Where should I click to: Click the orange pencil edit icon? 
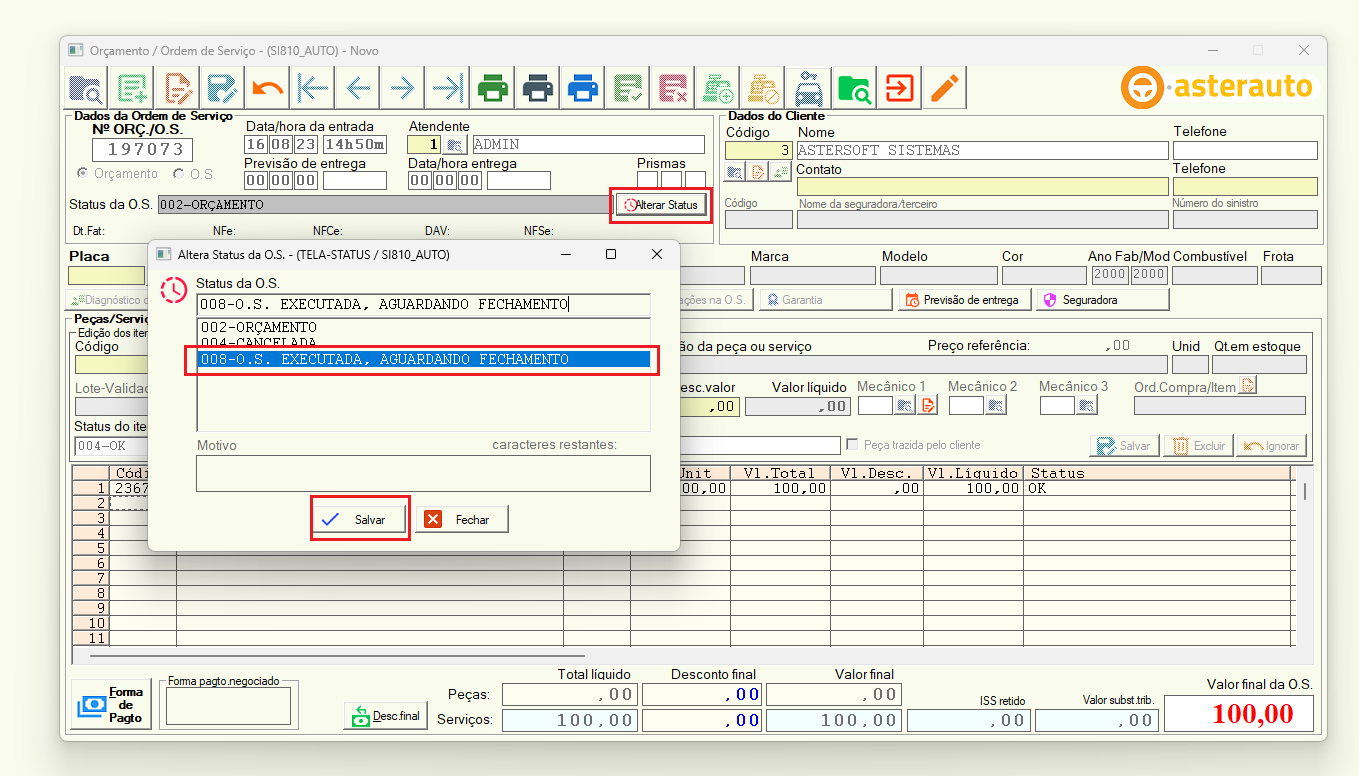tap(944, 89)
